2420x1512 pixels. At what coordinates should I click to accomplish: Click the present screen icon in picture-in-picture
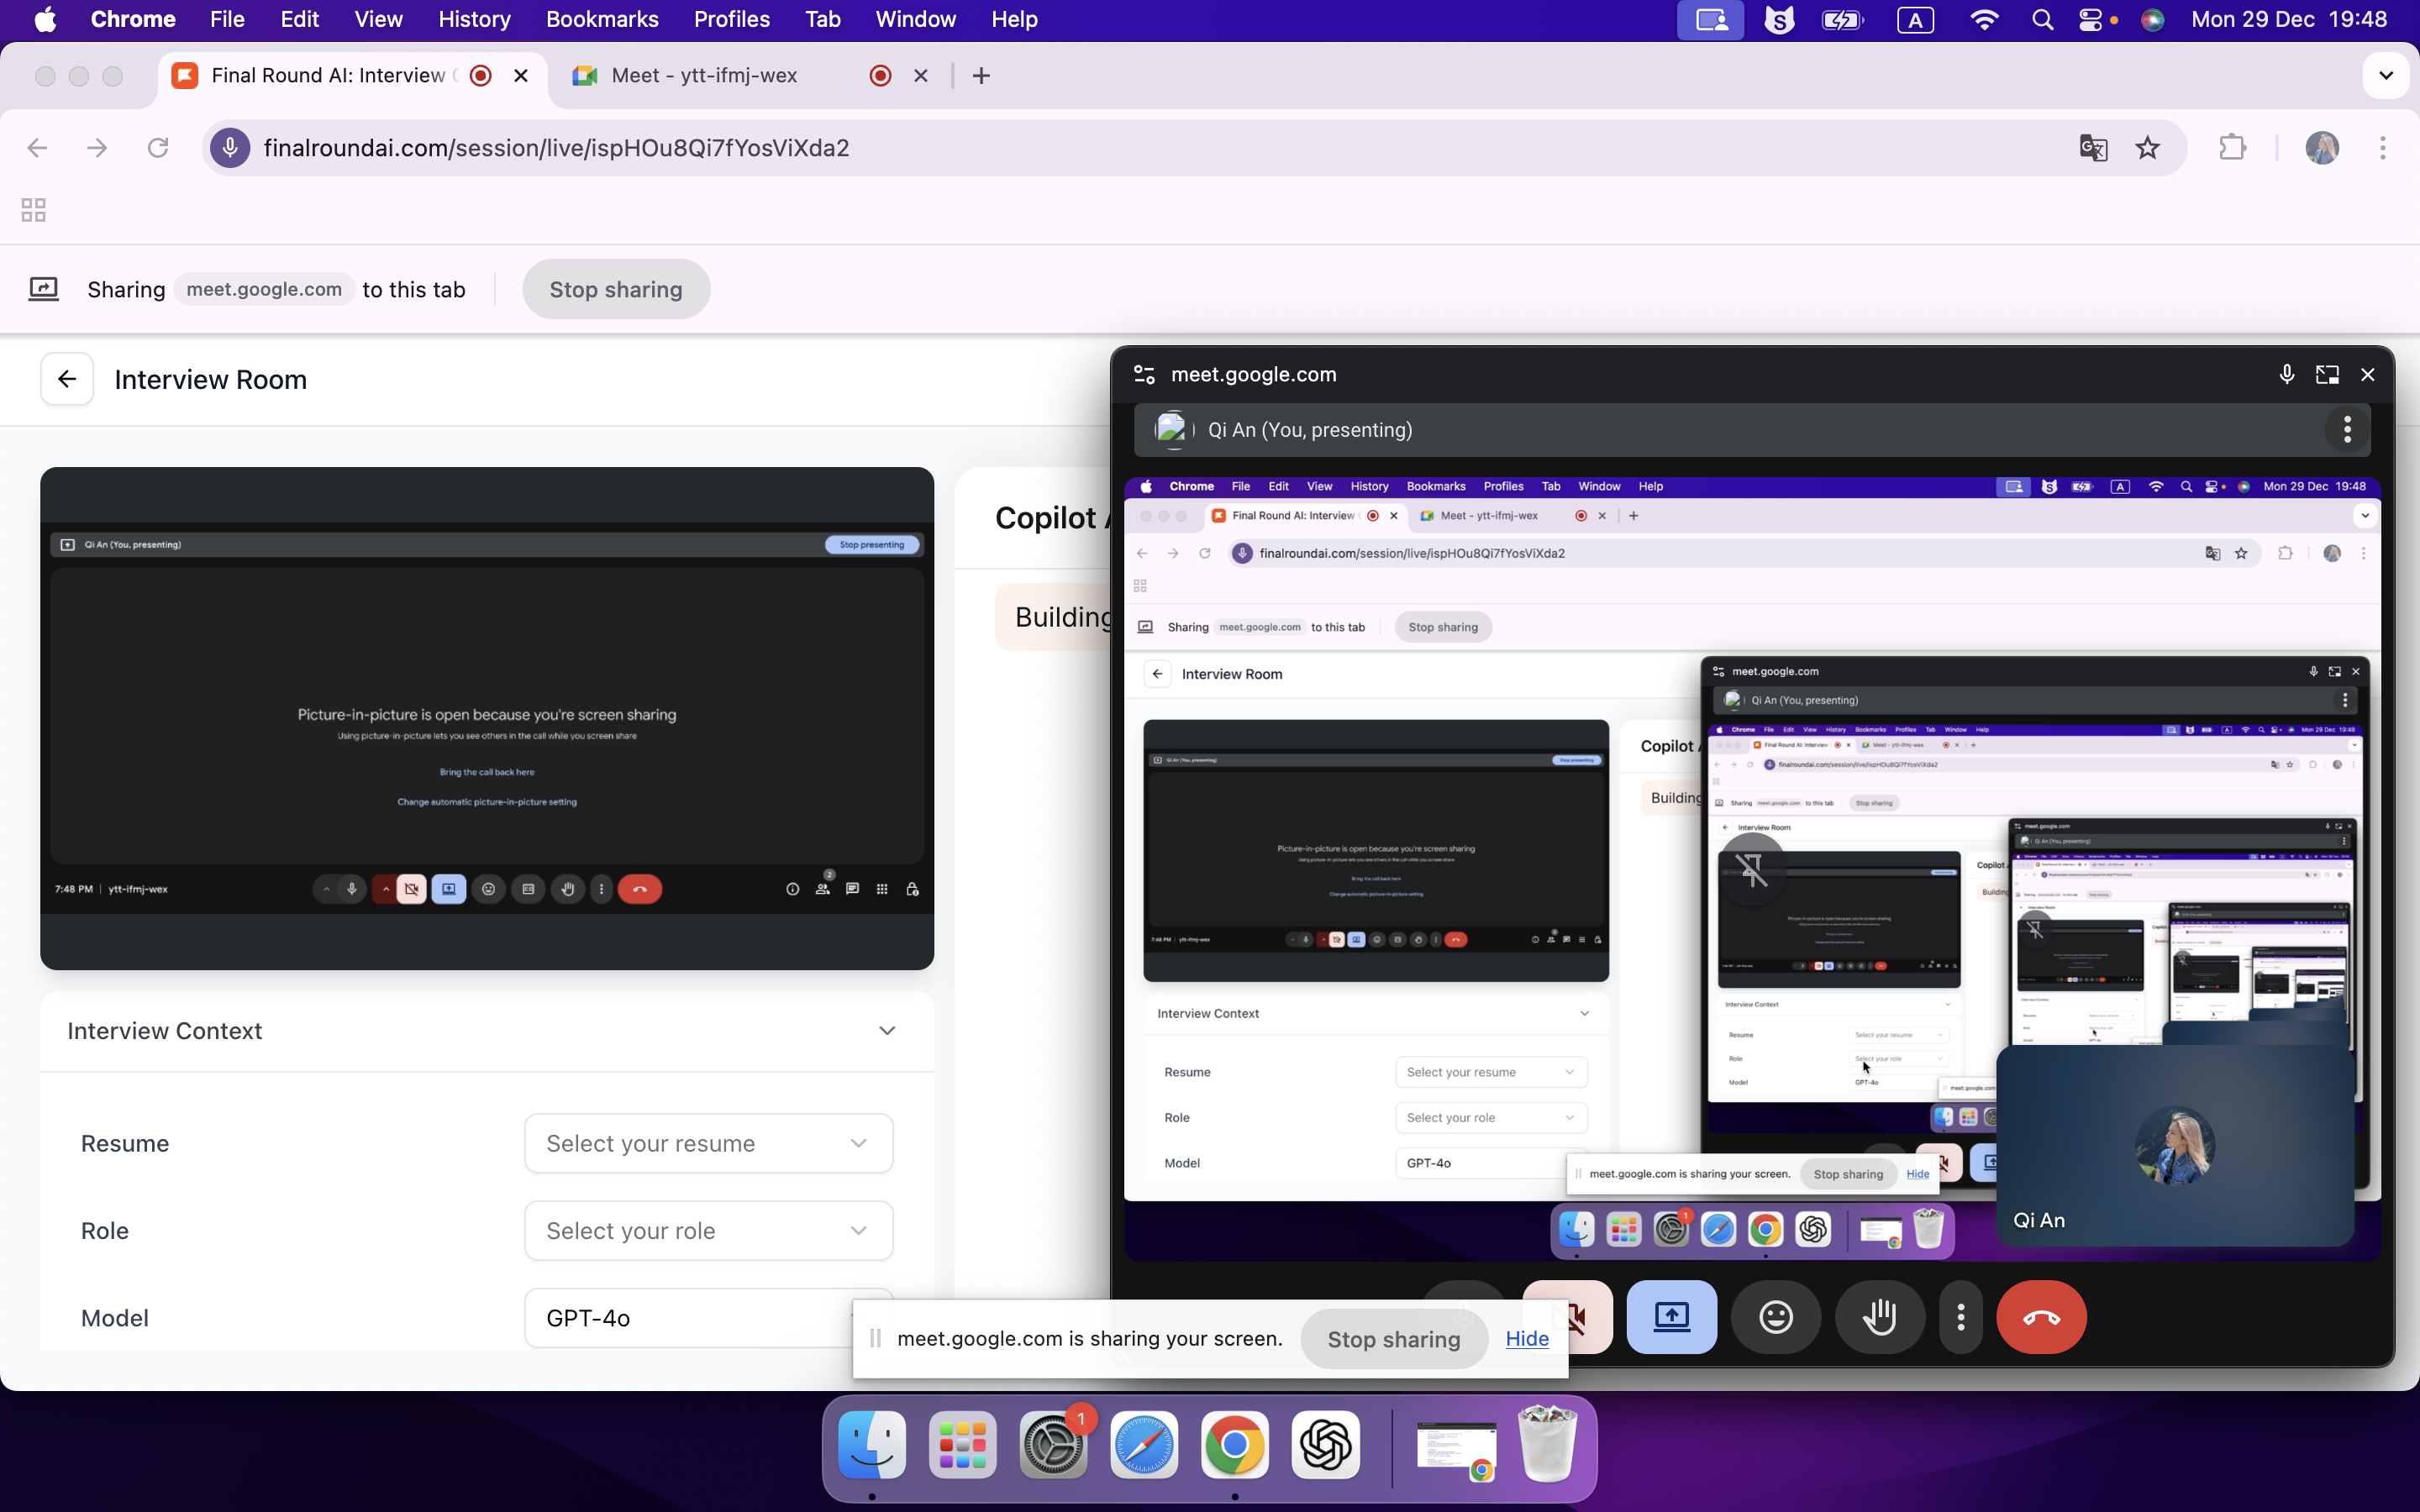pos(1671,1317)
